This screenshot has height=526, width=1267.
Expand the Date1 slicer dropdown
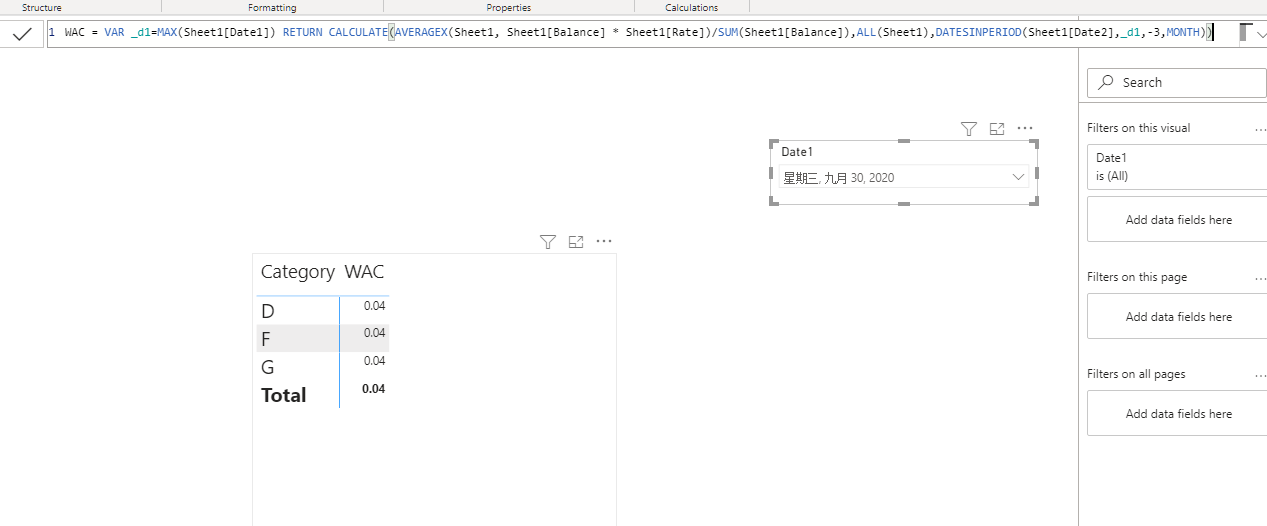[1019, 177]
